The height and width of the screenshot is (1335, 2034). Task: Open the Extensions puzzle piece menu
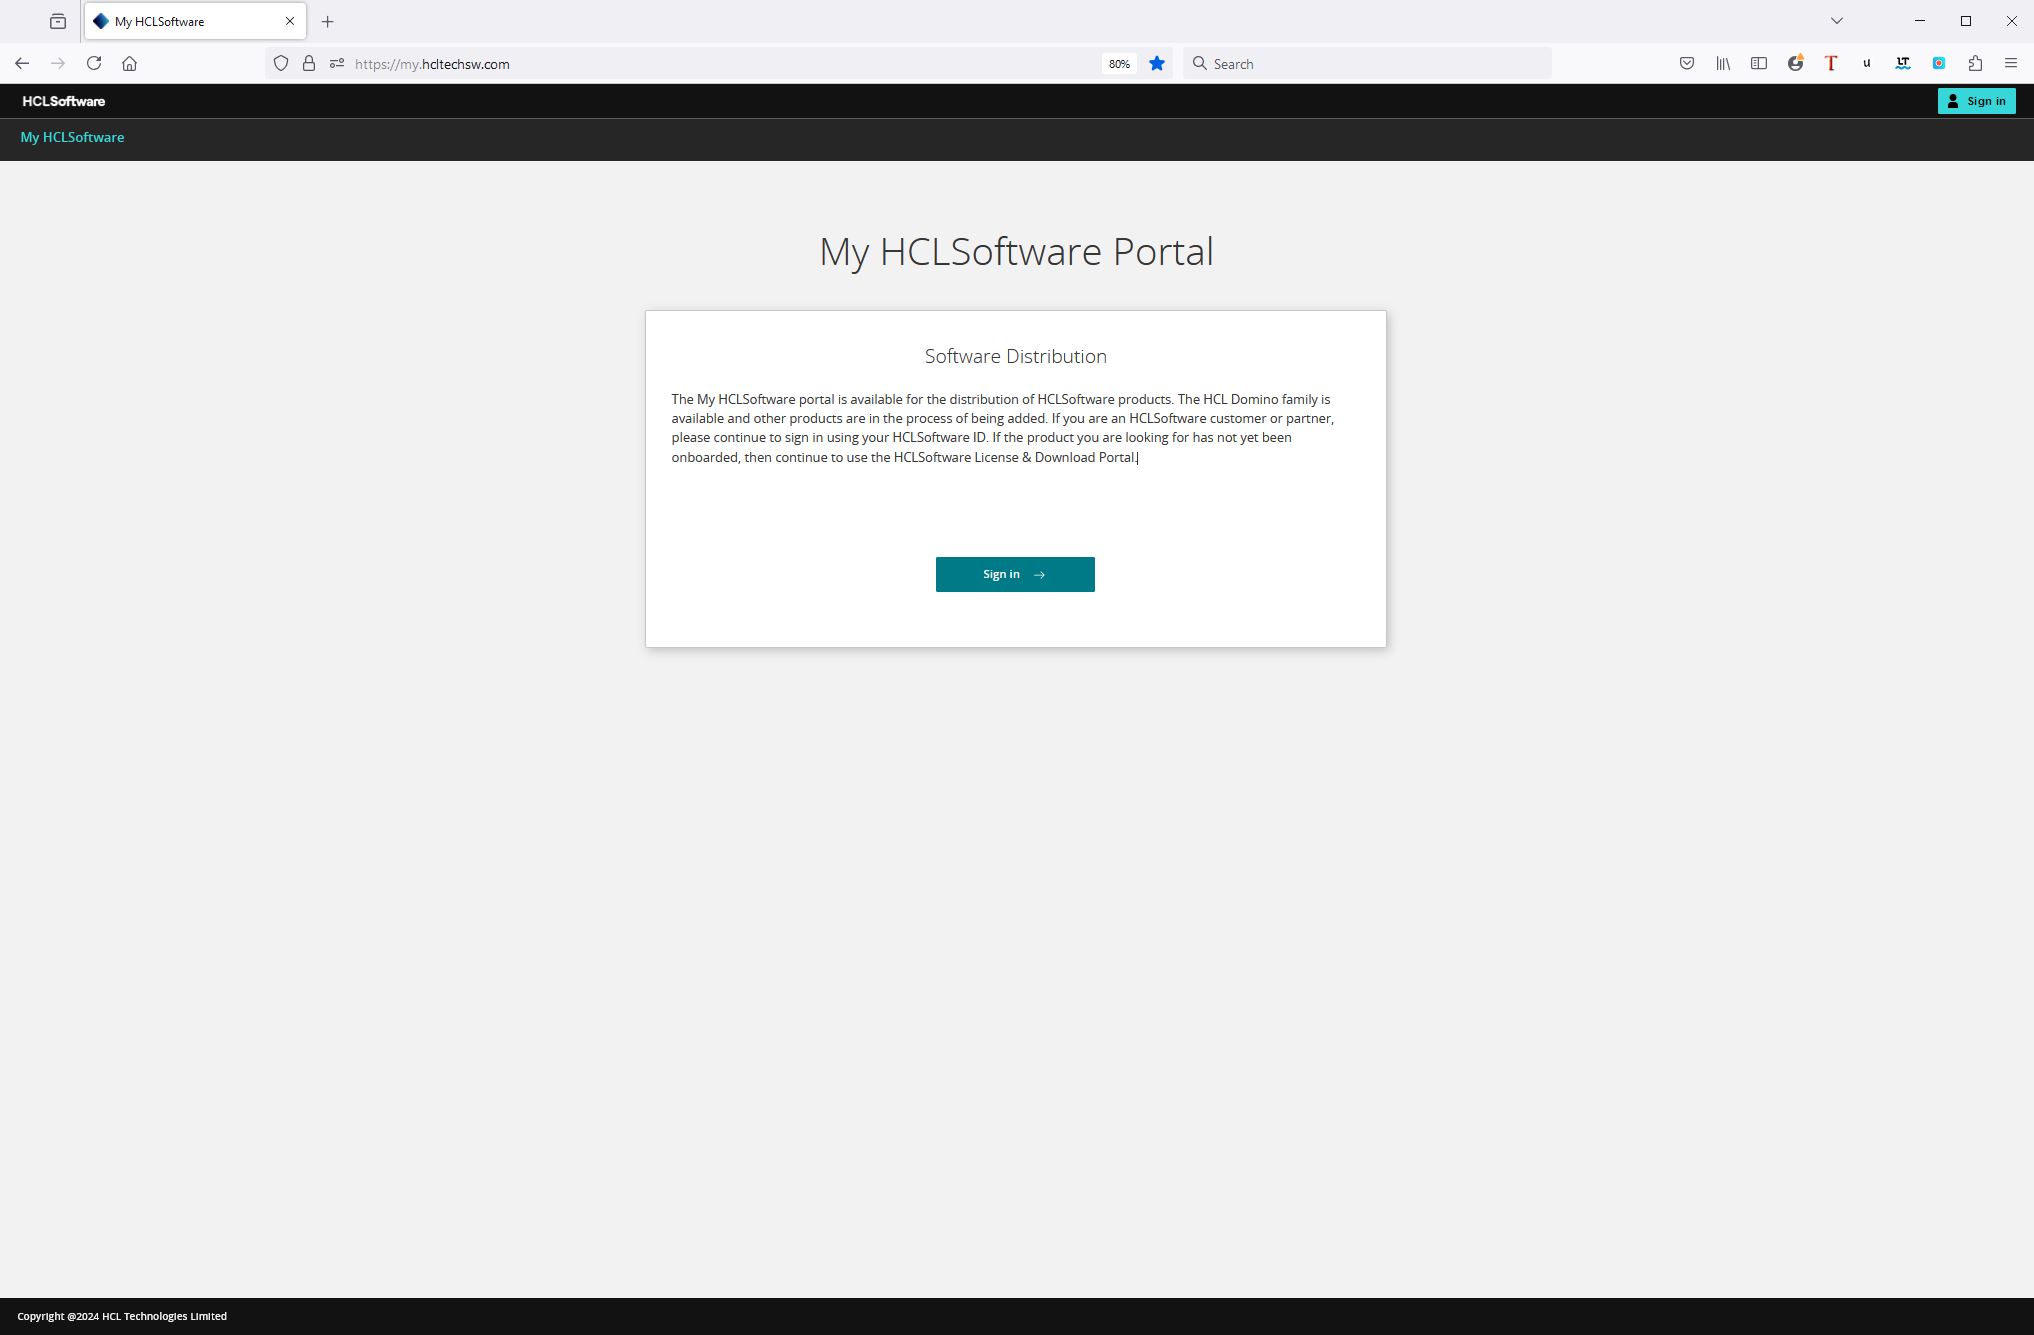tap(1975, 63)
